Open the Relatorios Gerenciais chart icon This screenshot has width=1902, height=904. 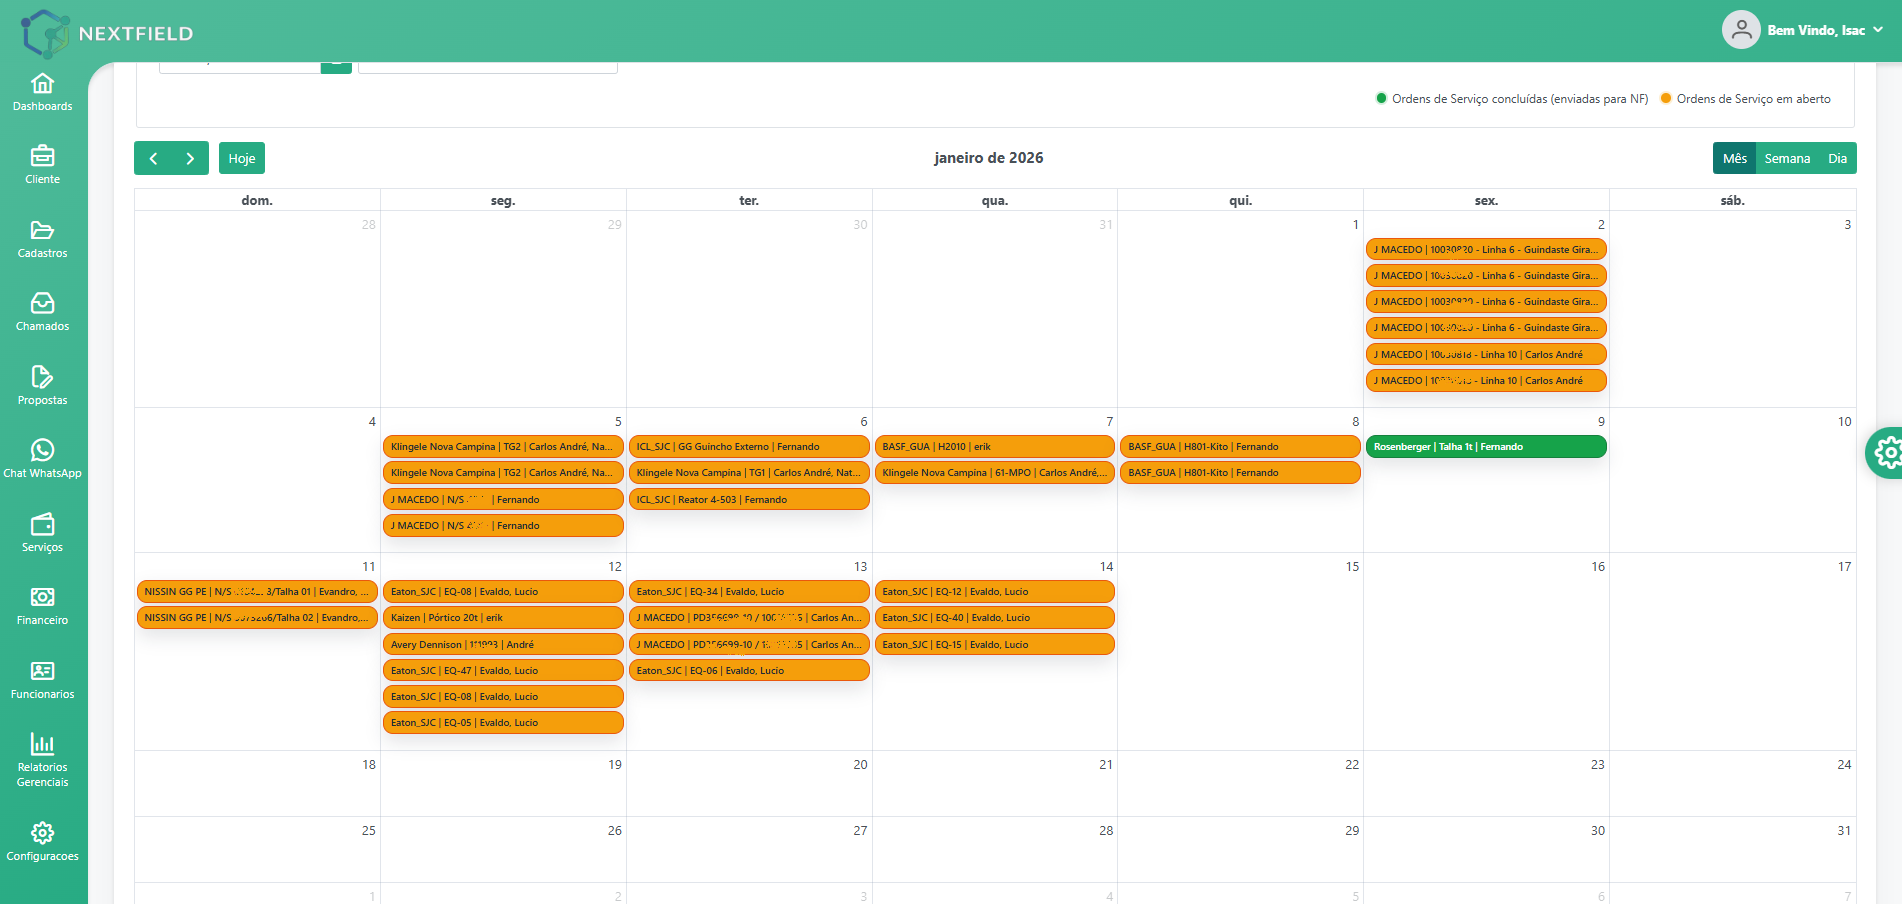[x=42, y=744]
